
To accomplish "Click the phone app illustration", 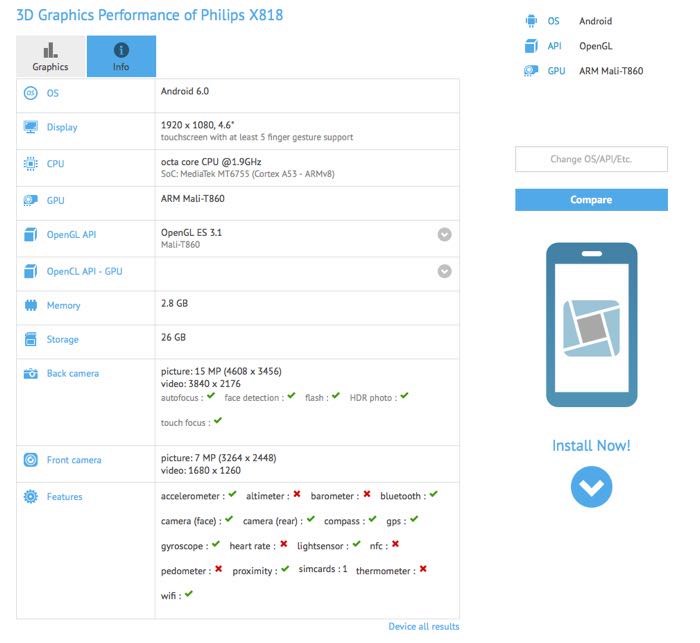I will click(592, 325).
